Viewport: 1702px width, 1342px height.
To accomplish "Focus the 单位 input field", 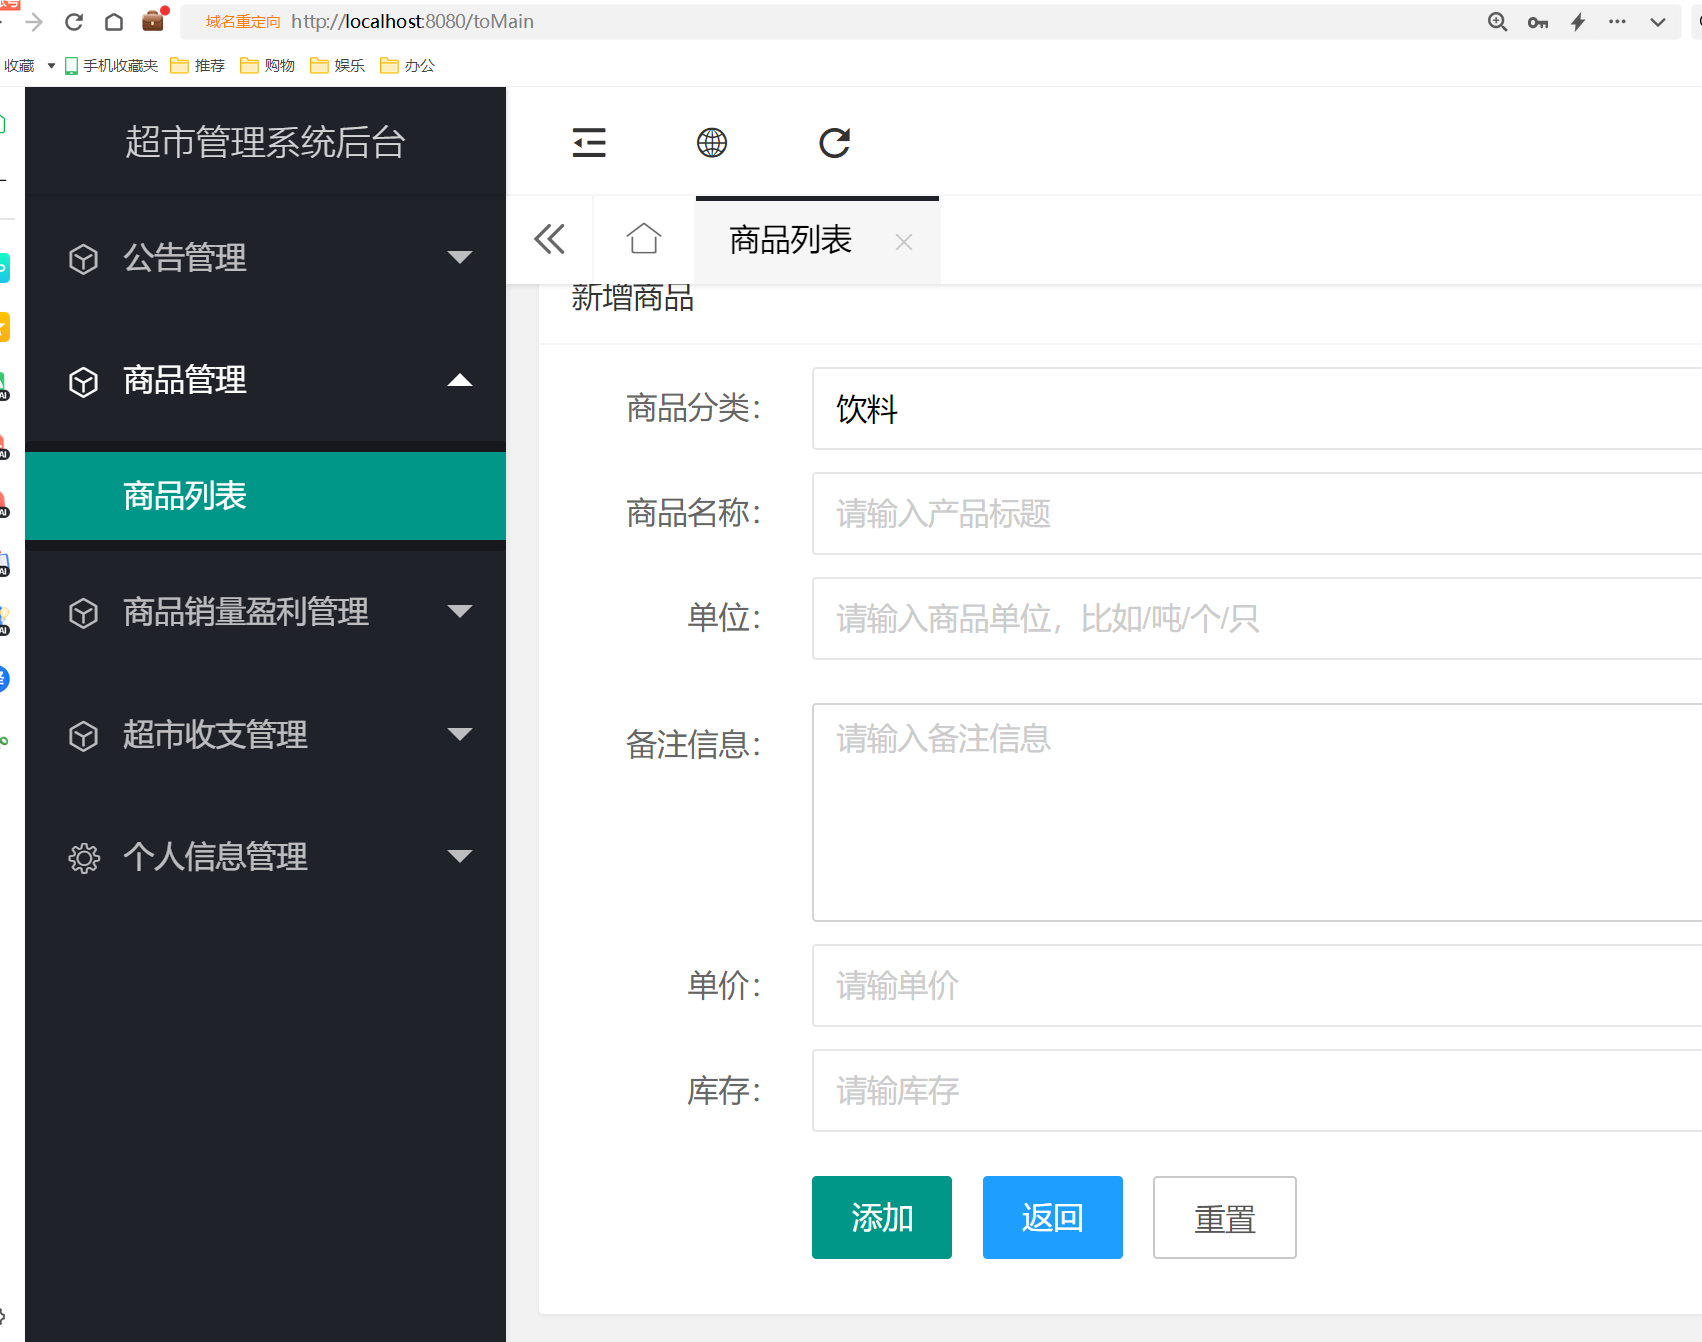I will click(1257, 619).
